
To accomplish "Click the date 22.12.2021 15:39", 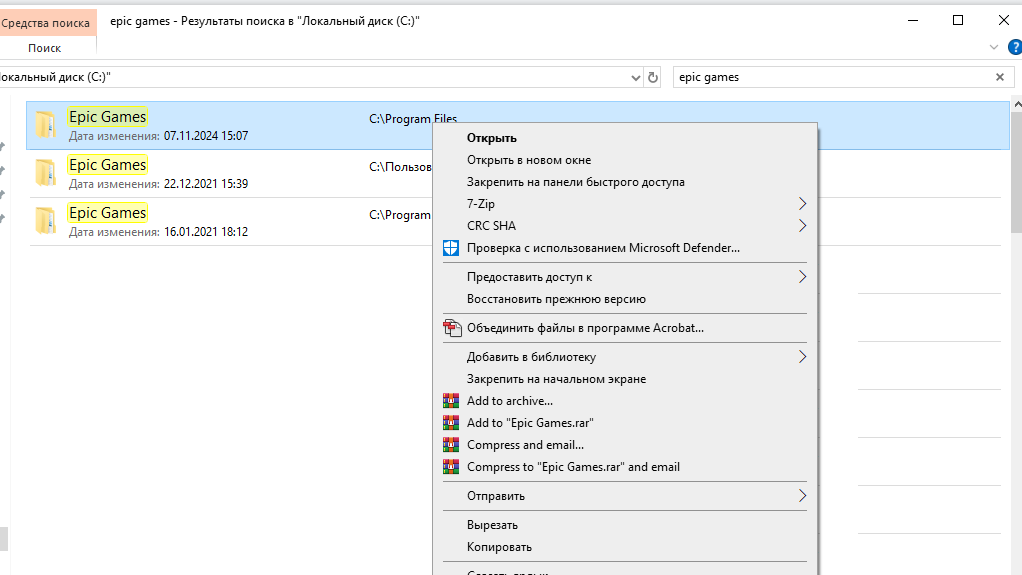I will (206, 184).
